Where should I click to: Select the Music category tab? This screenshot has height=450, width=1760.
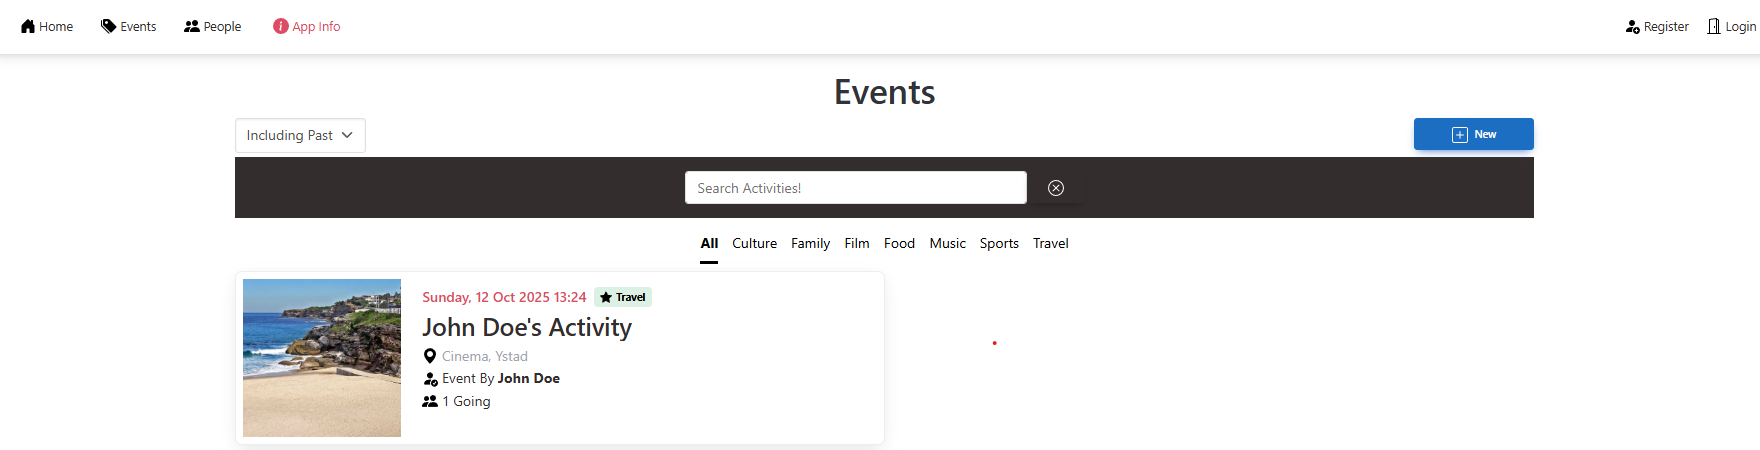coord(947,243)
